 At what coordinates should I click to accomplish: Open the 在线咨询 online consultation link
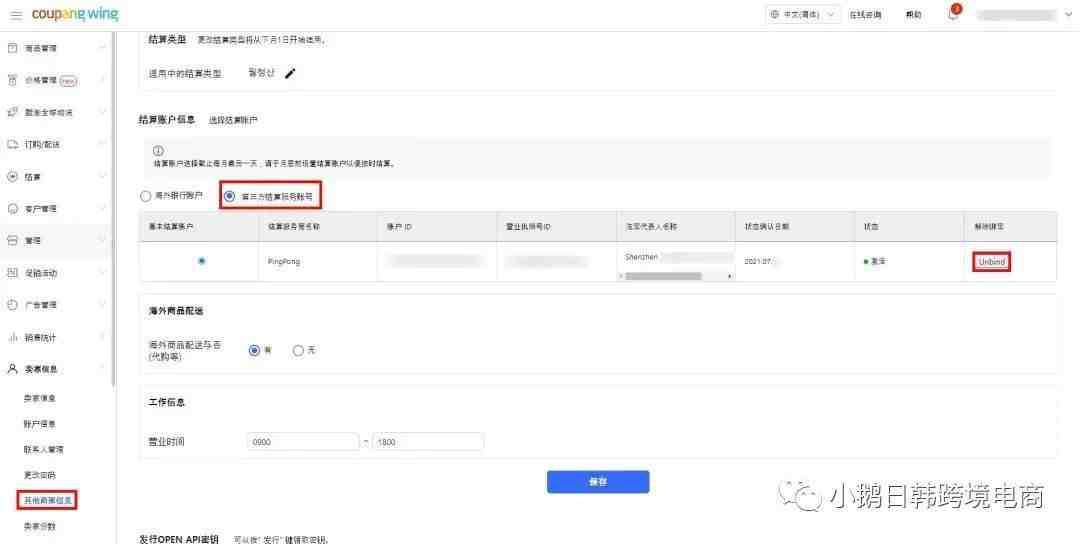(x=865, y=14)
